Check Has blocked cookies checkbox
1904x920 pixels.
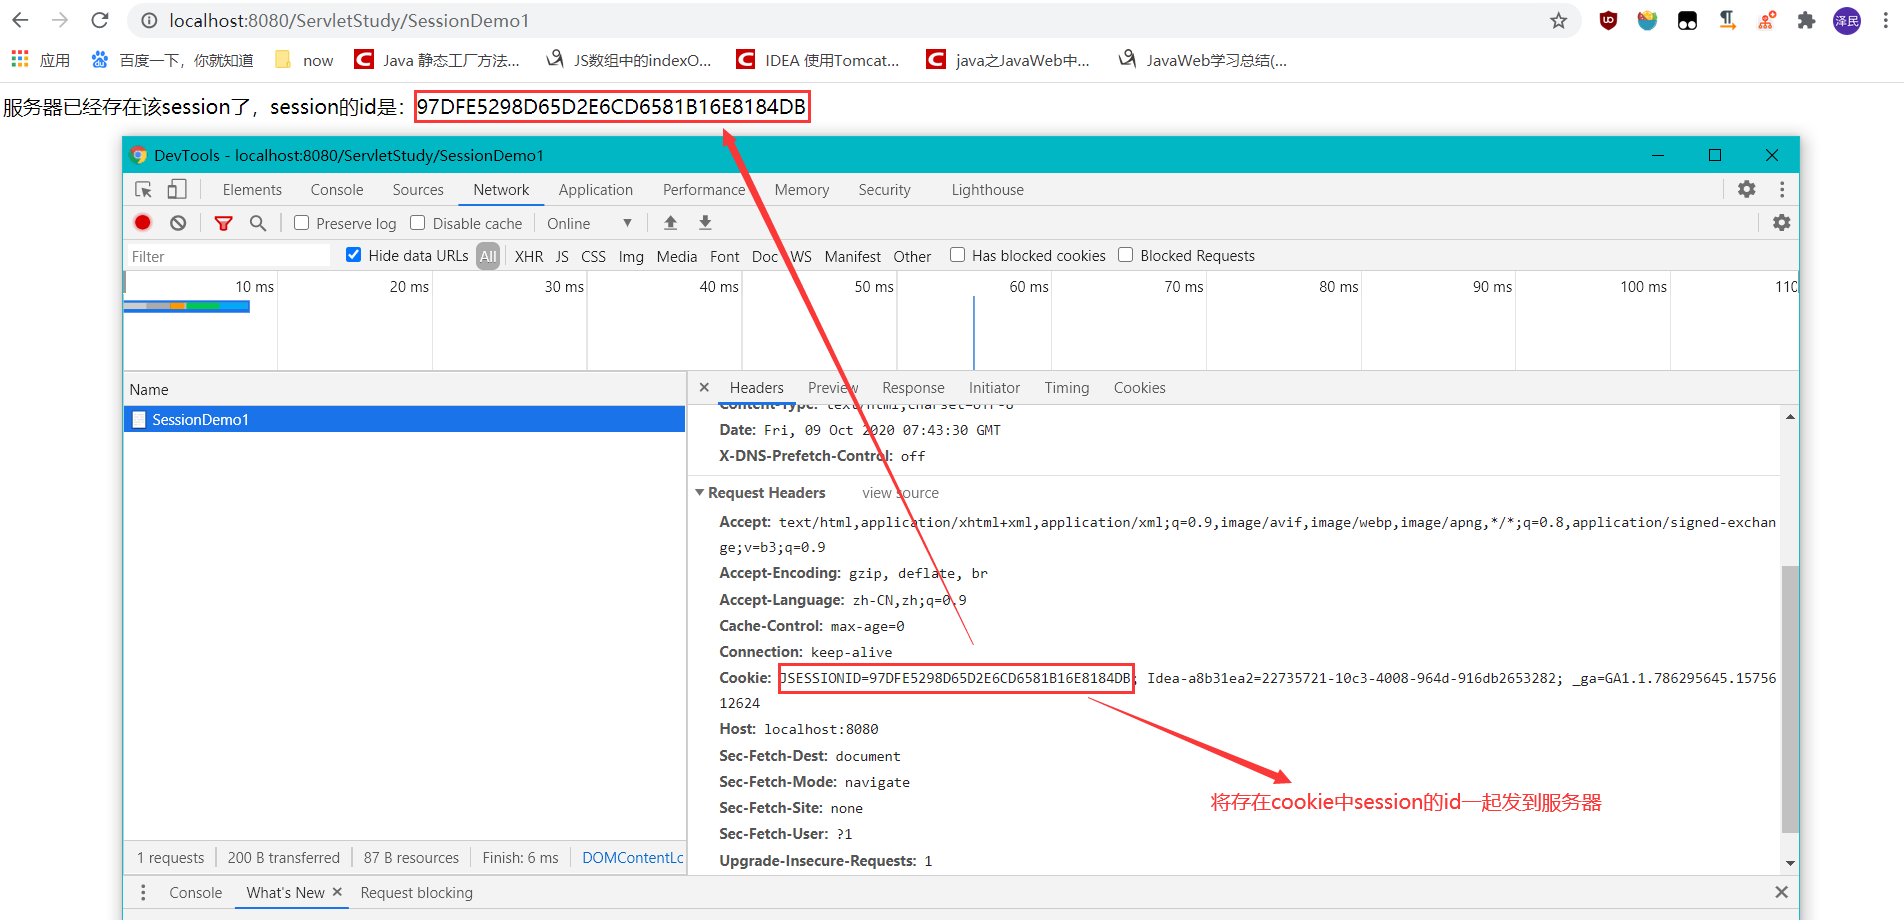click(957, 255)
